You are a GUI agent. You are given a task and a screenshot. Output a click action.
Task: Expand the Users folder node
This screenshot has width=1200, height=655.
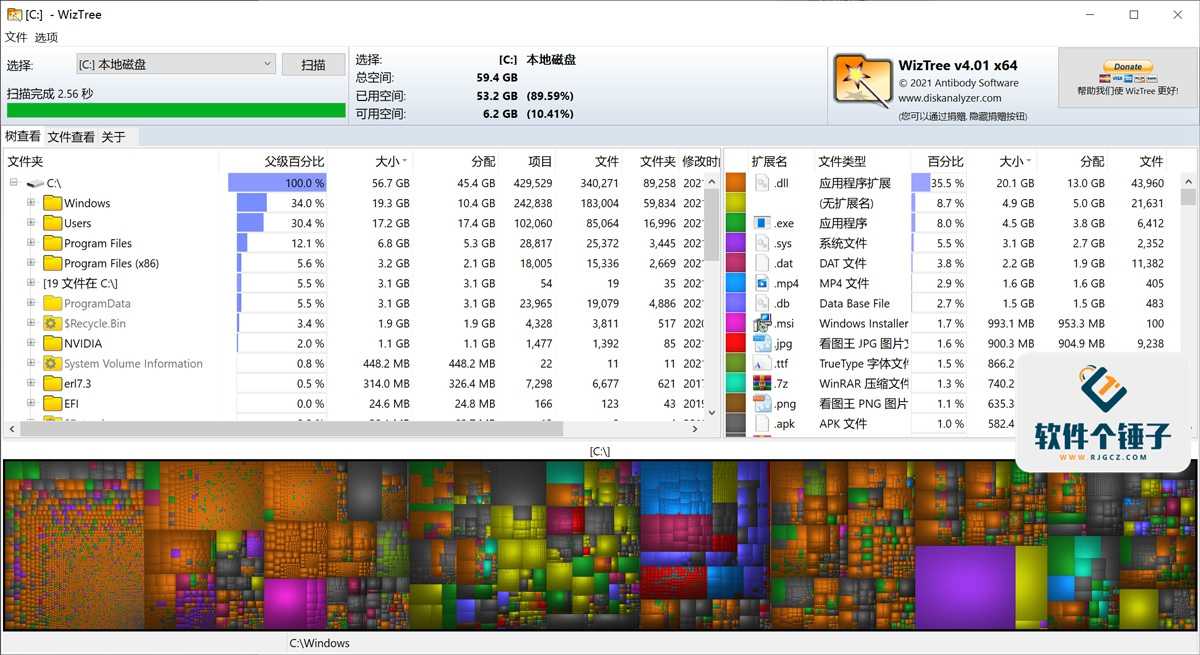pyautogui.click(x=31, y=223)
